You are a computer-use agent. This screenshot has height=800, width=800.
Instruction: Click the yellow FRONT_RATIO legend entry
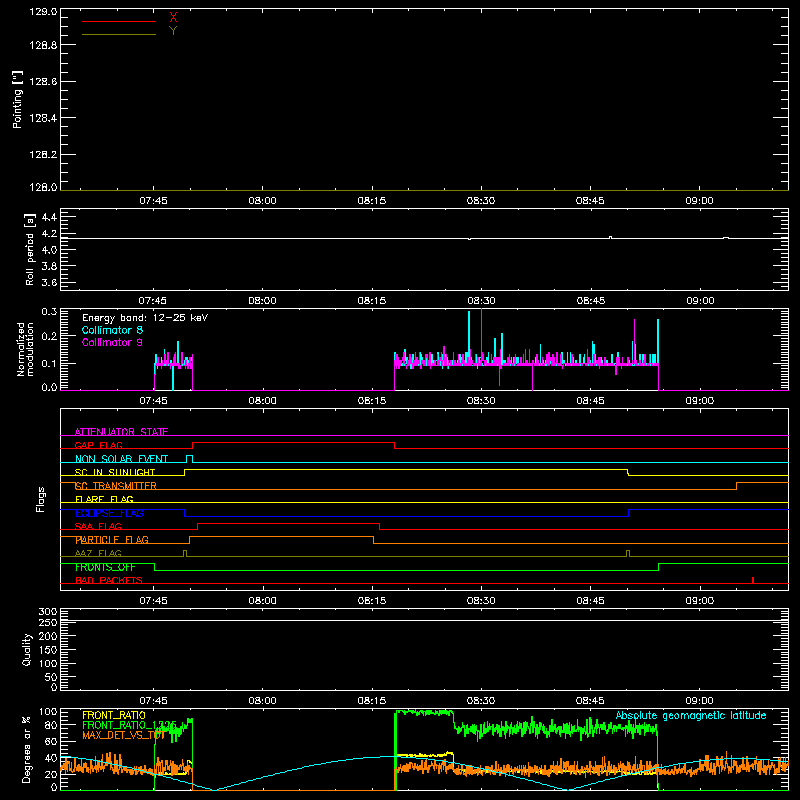coord(114,715)
